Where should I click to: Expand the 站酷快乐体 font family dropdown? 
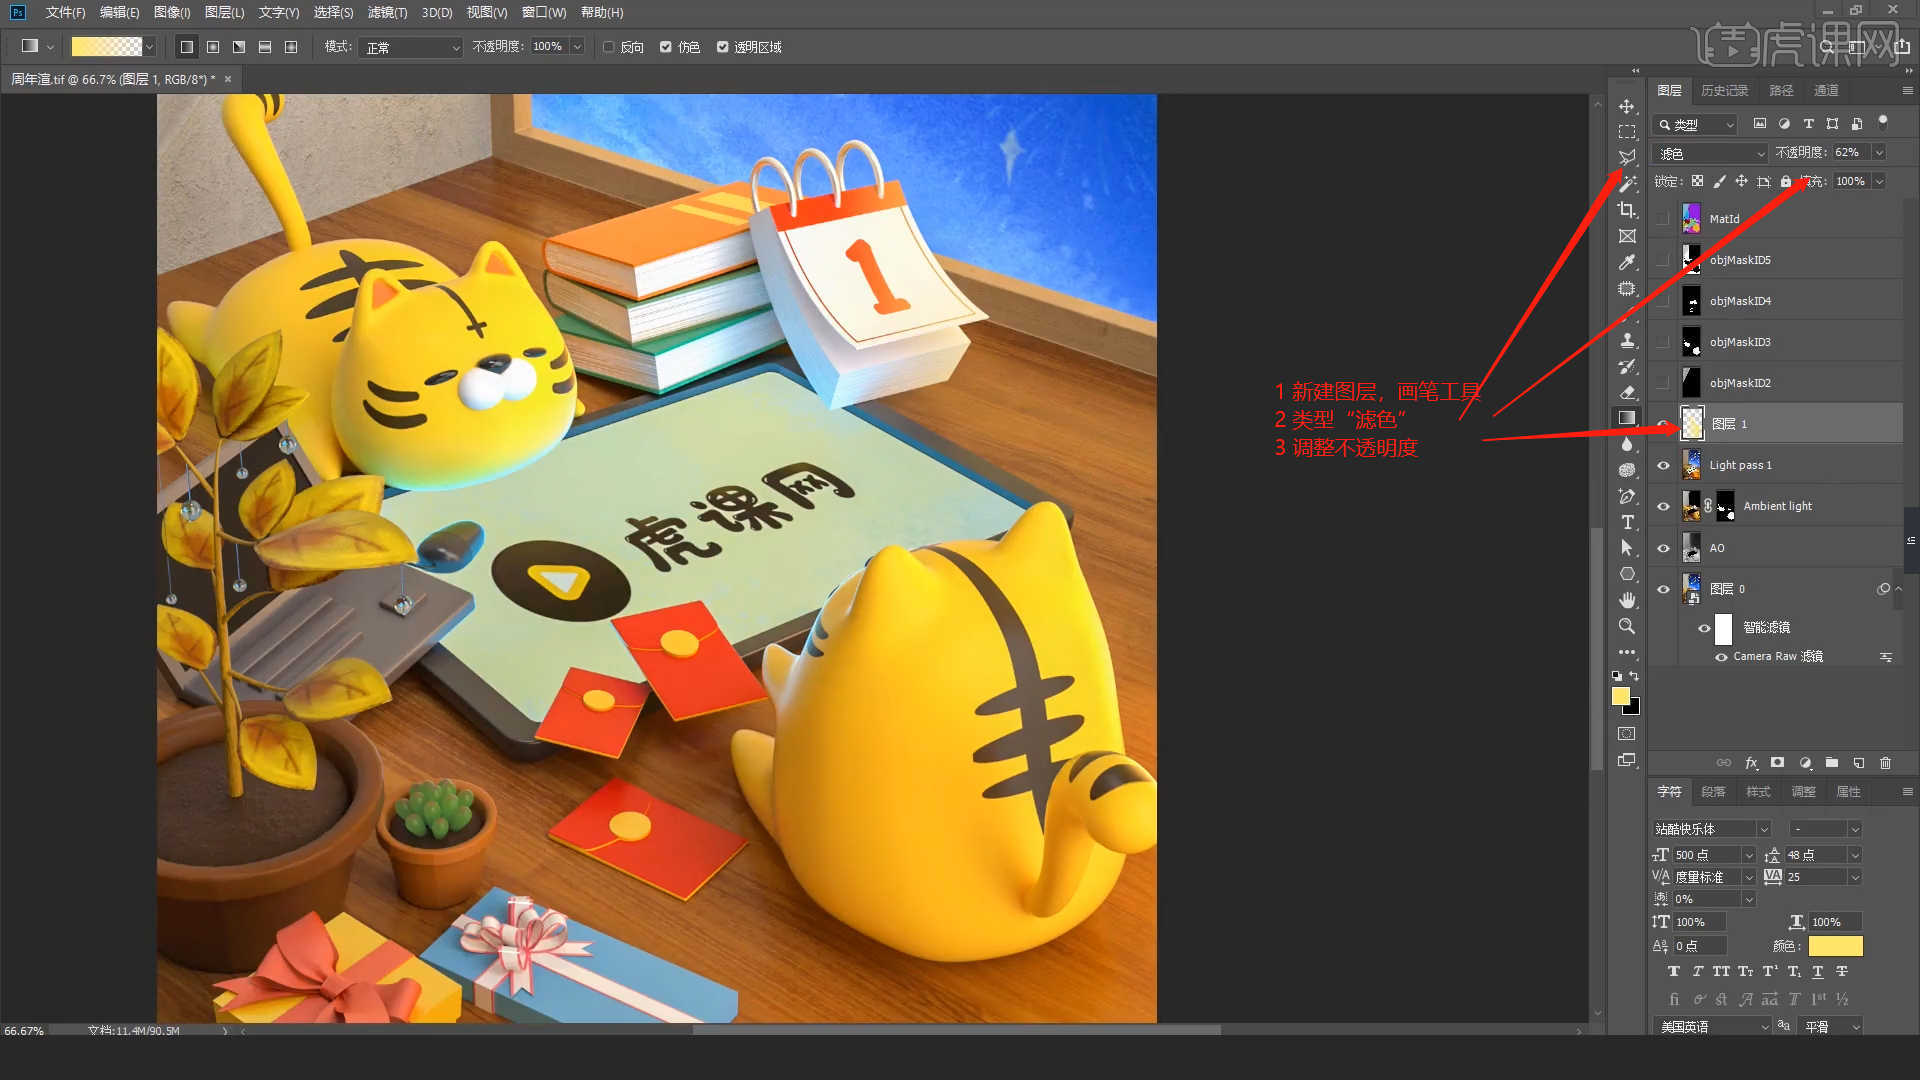click(1764, 829)
